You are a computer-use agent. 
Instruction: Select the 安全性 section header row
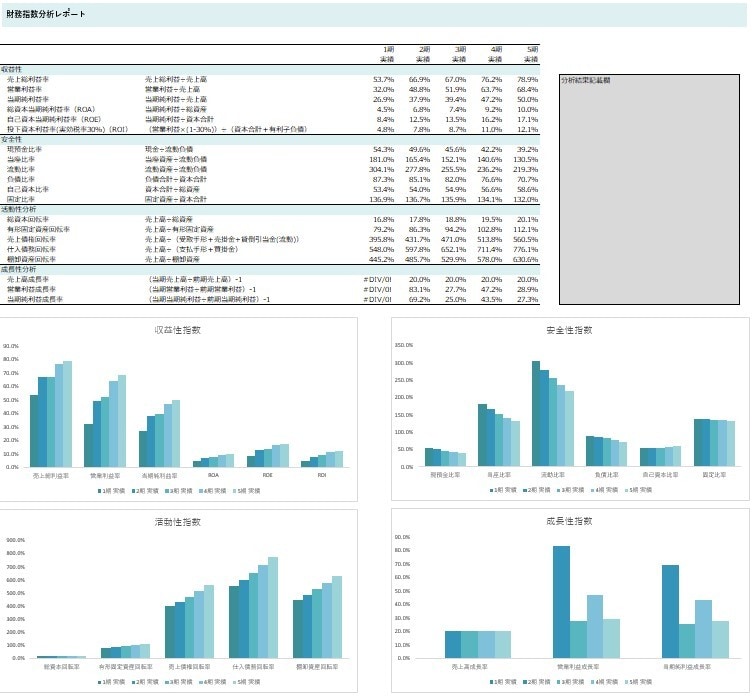[x=270, y=139]
